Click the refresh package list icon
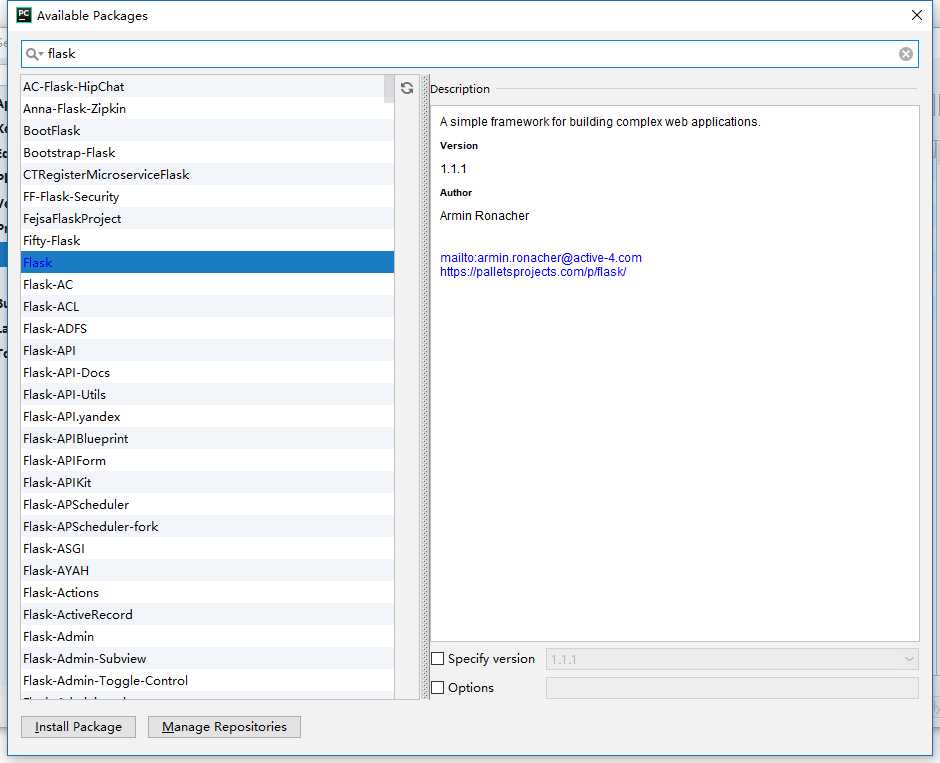This screenshot has width=940, height=763. click(x=407, y=88)
